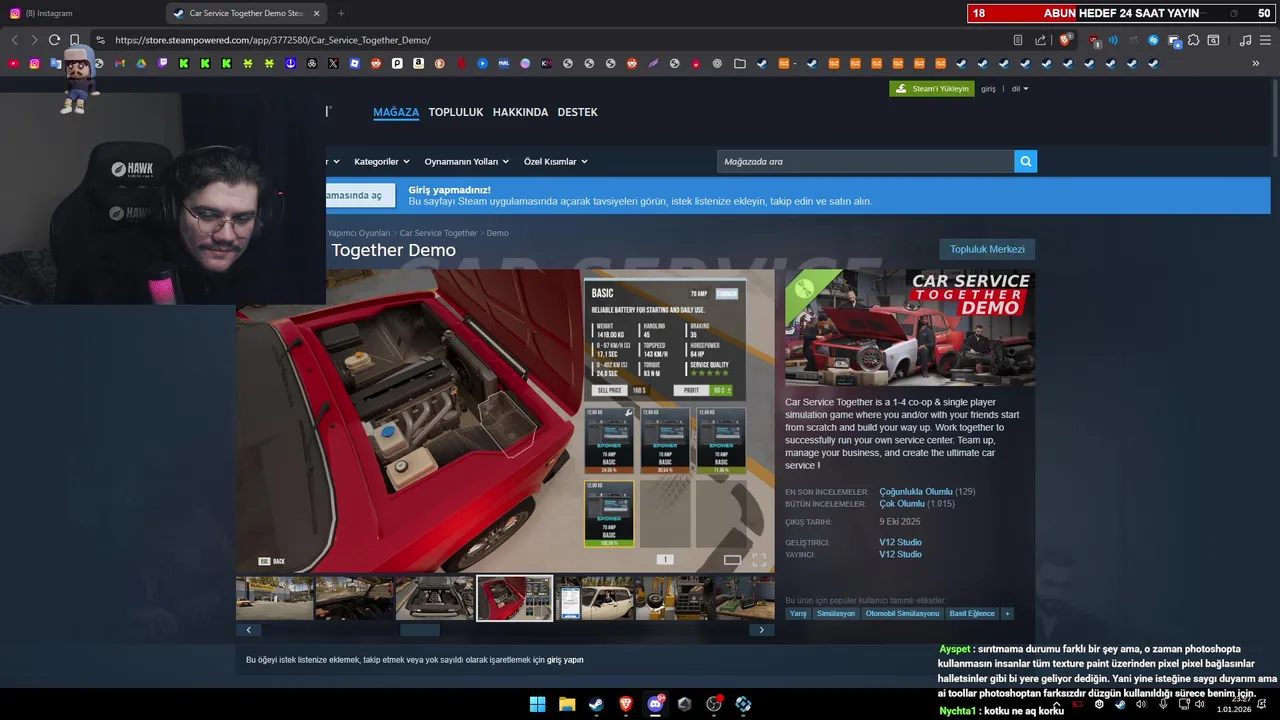1280x720 pixels.
Task: Open the DESTEK menu item
Action: (577, 112)
